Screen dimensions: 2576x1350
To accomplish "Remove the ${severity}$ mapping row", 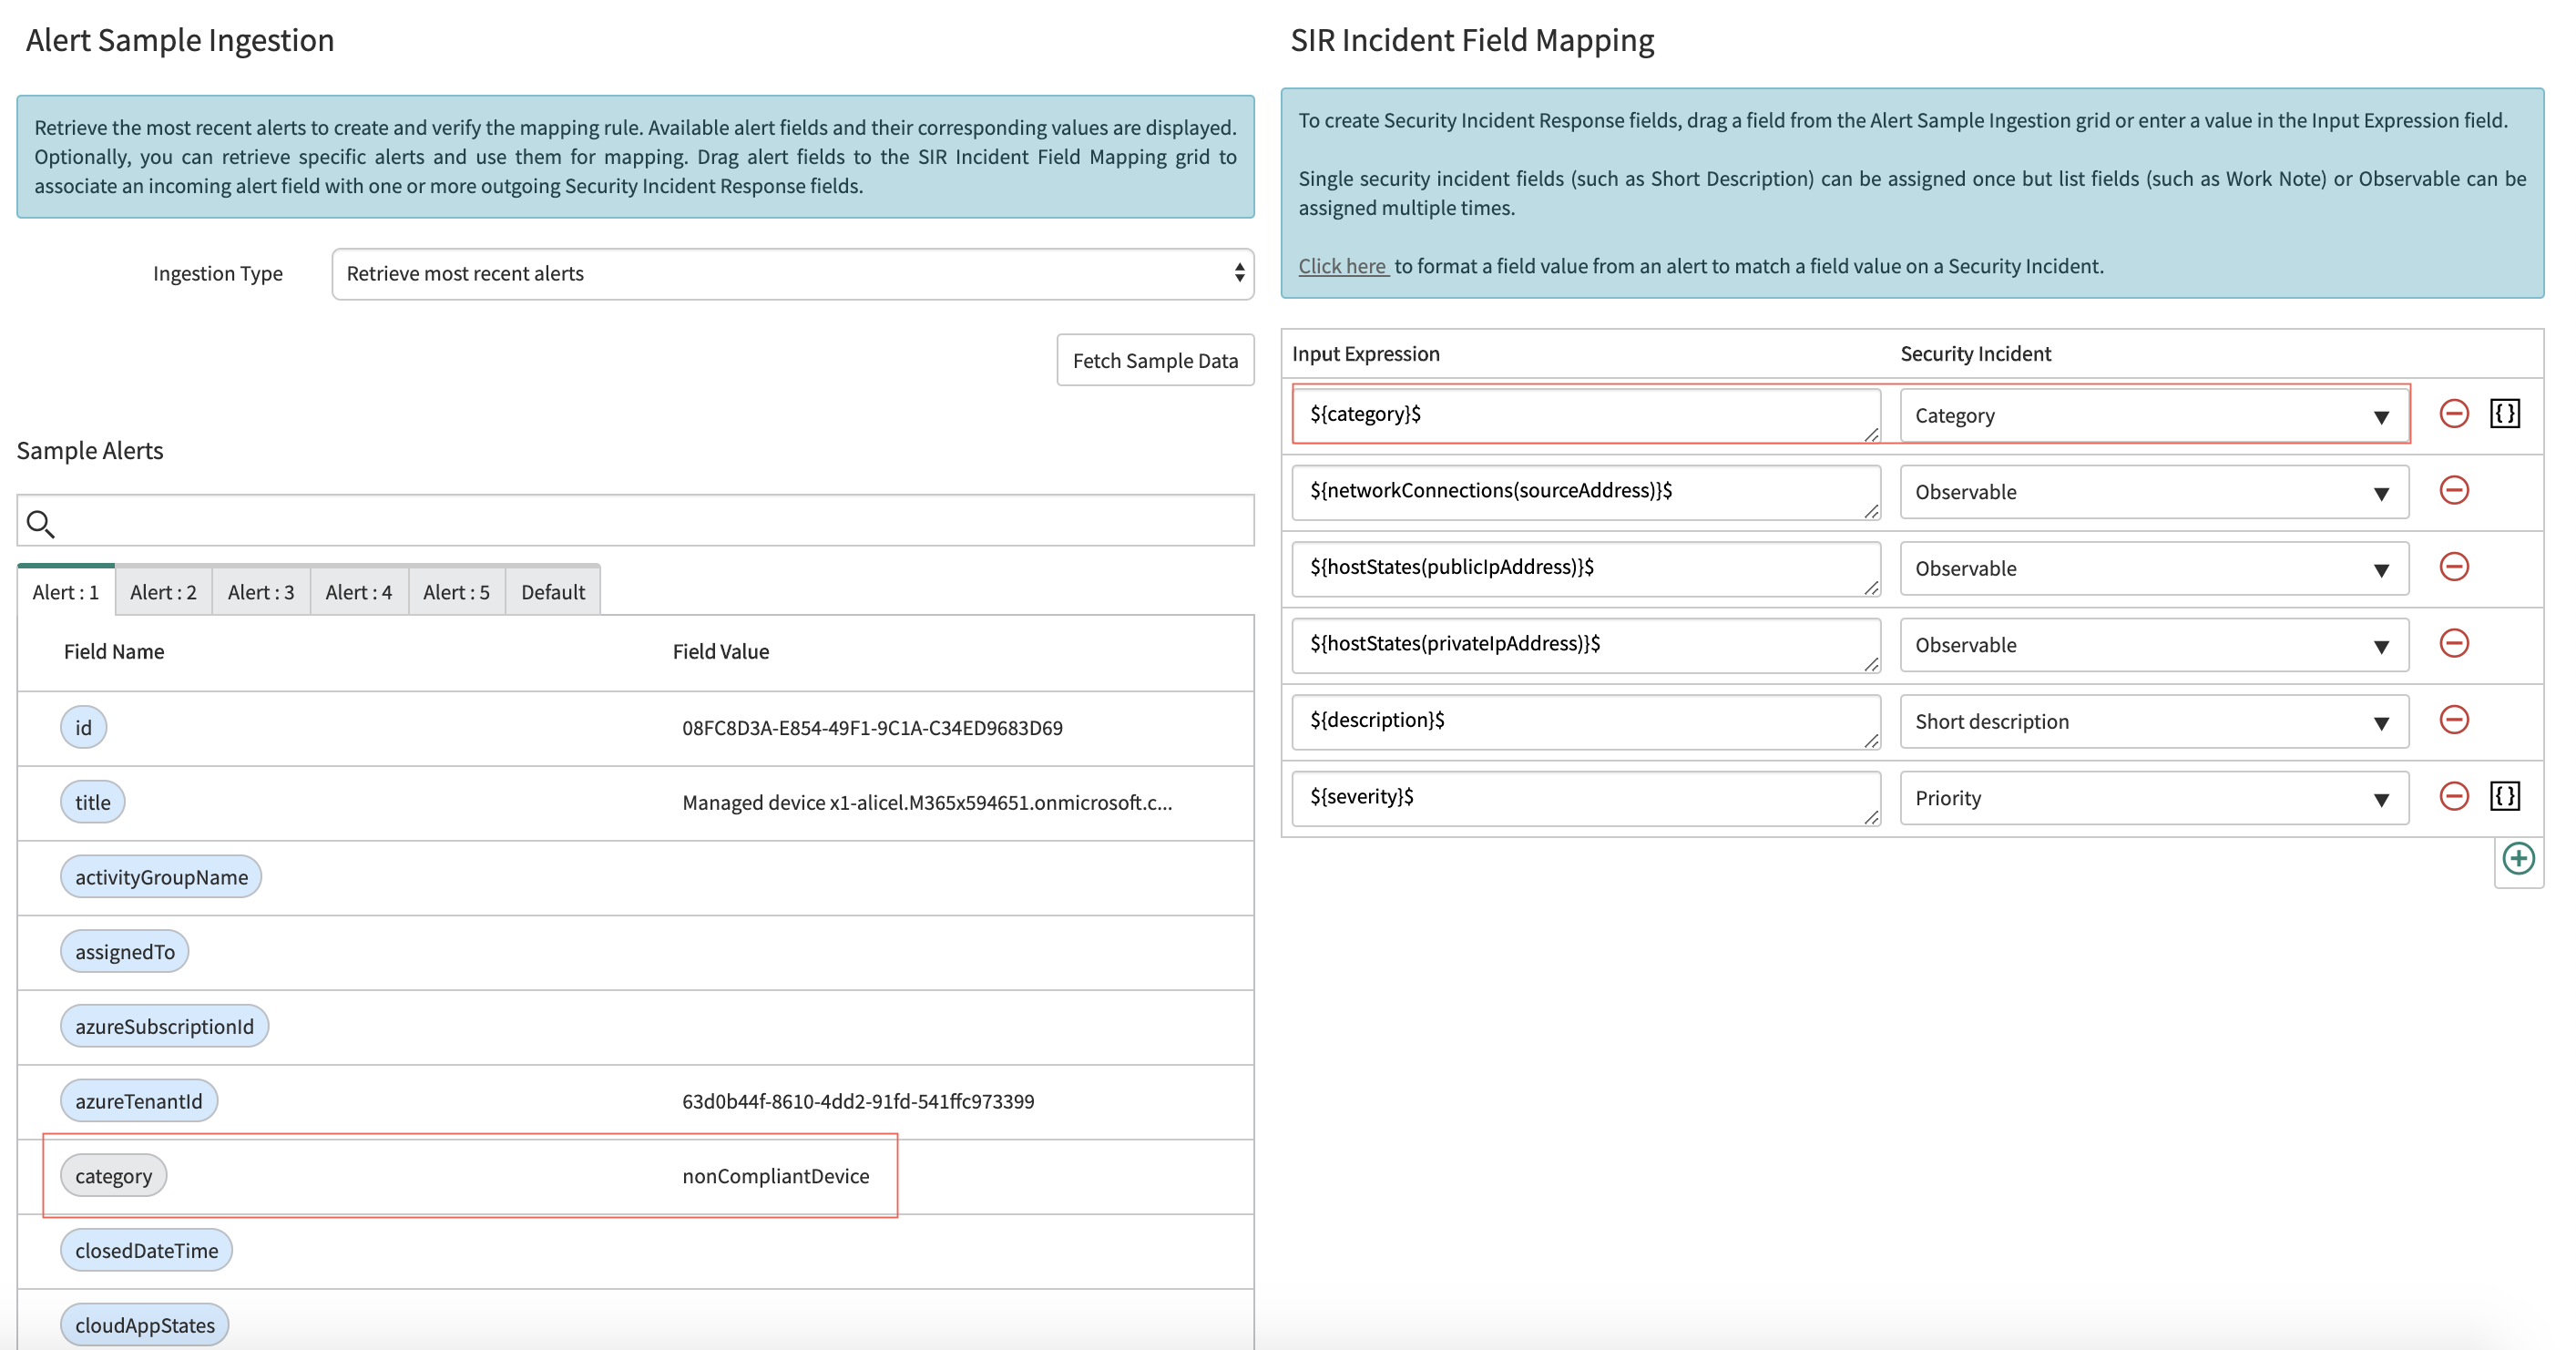I will 2454,796.
